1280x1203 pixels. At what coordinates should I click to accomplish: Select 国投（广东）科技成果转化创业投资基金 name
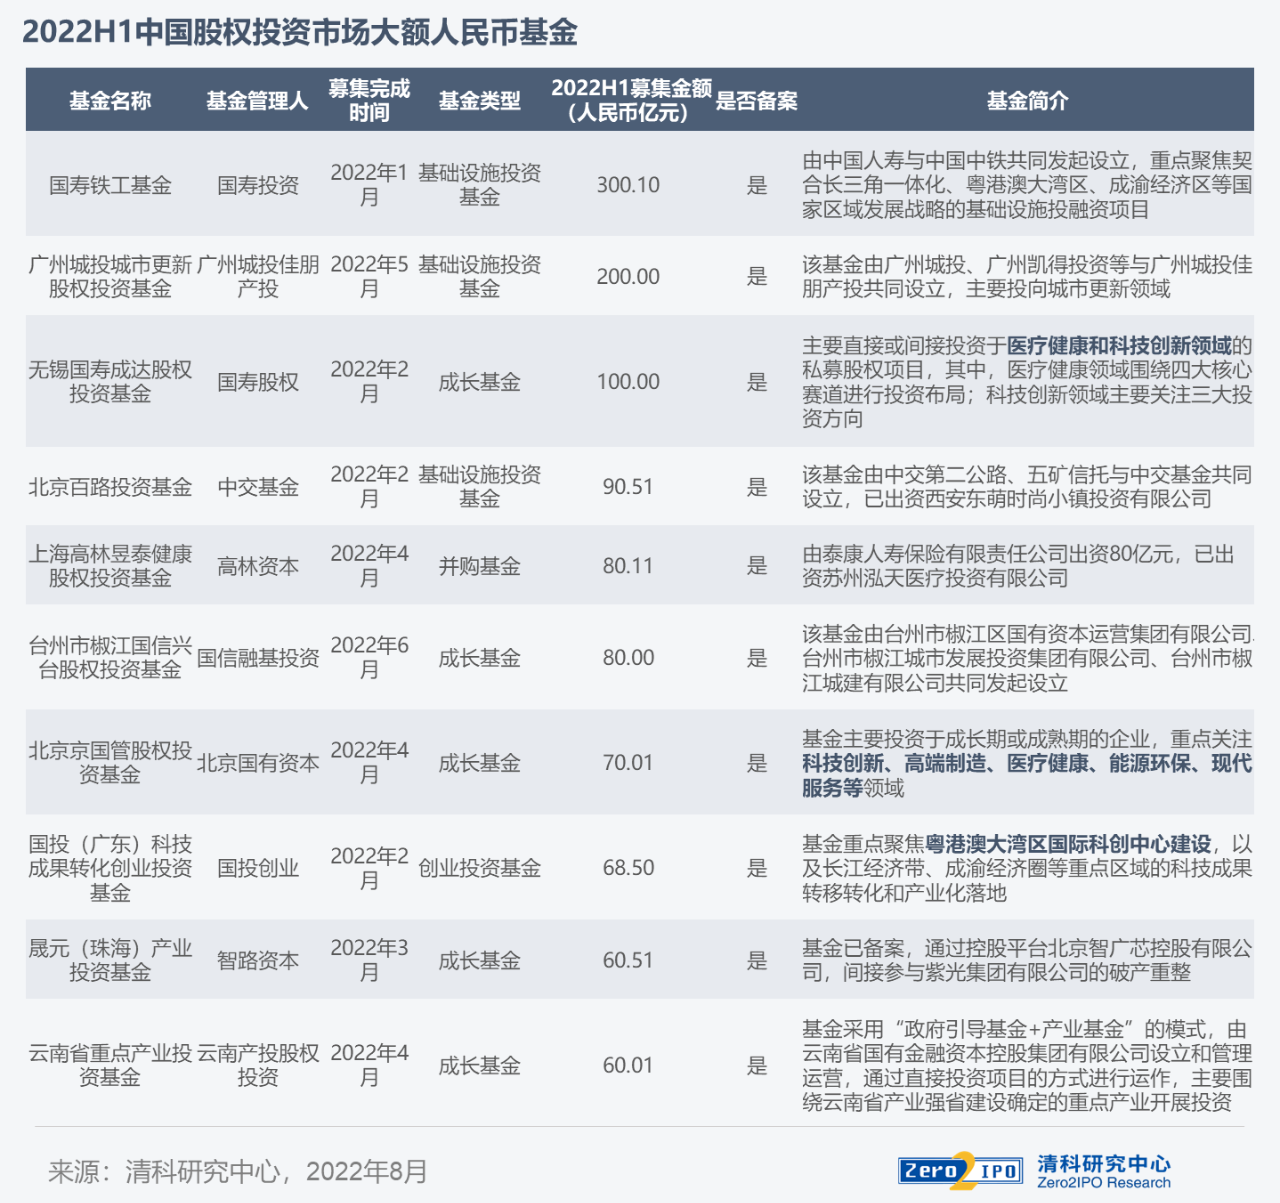point(110,868)
